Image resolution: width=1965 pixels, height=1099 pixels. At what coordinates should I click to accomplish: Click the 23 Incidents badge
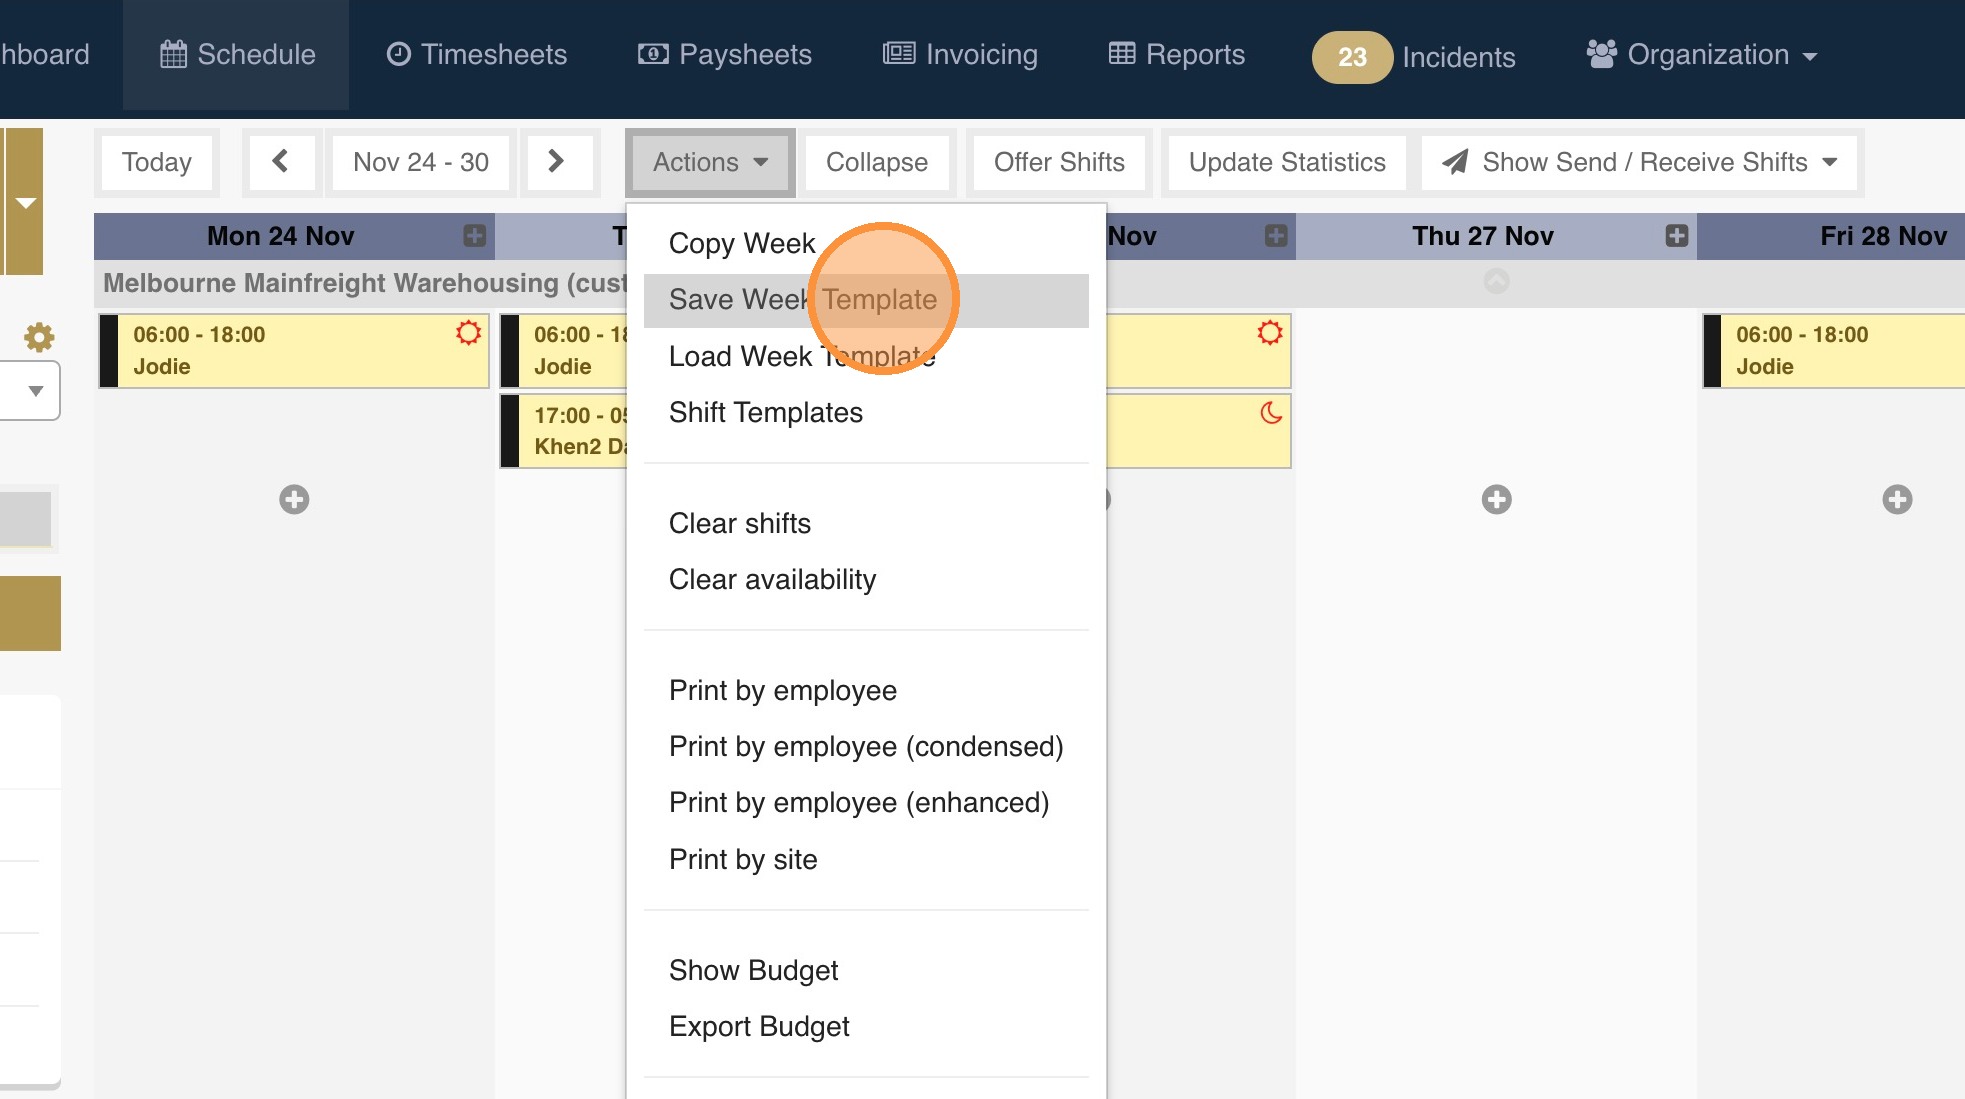1351,57
